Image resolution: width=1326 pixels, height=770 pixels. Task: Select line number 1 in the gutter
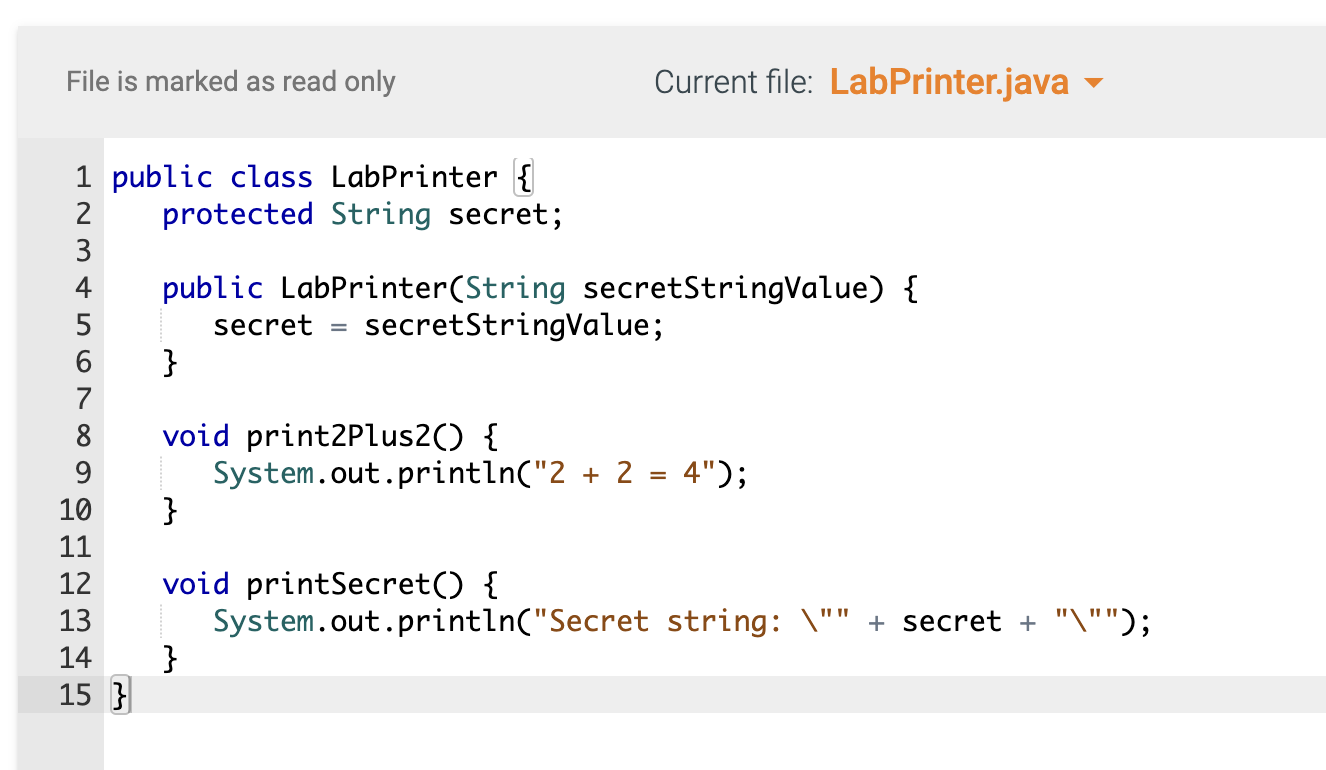pyautogui.click(x=82, y=177)
